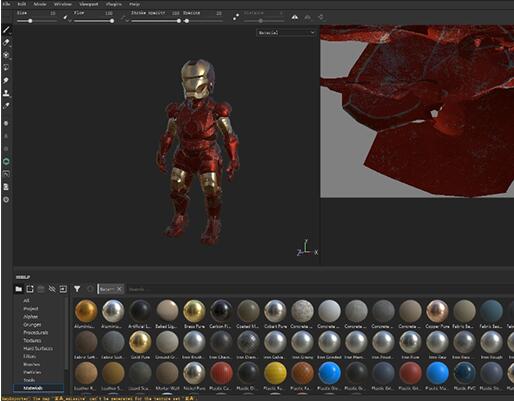
Task: Select the Filters shelf category
Action: 29,356
